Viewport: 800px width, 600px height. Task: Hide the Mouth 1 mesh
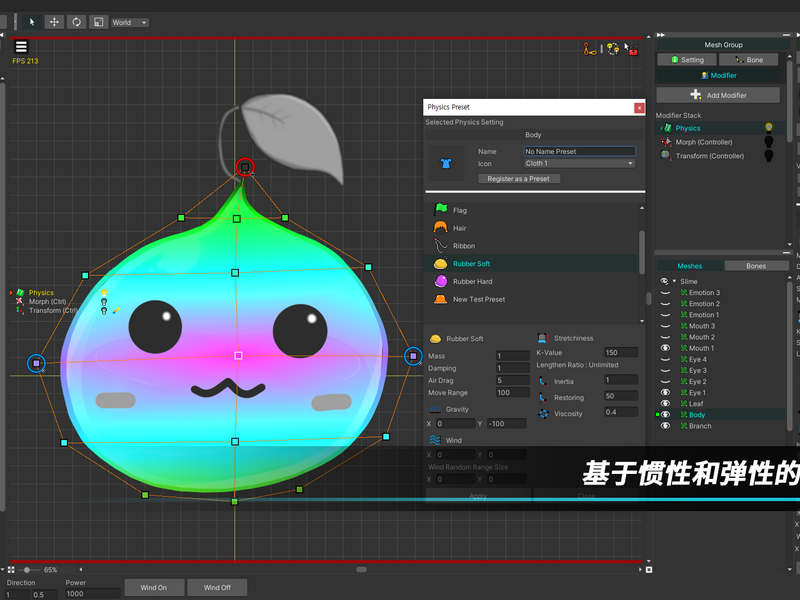[x=665, y=348]
